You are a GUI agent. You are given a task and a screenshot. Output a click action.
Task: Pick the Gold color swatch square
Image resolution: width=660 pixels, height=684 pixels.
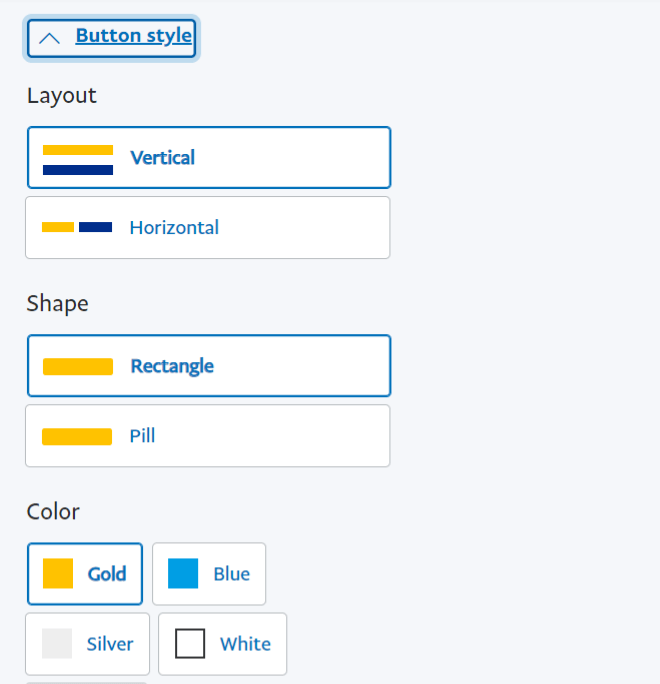pyautogui.click(x=58, y=574)
